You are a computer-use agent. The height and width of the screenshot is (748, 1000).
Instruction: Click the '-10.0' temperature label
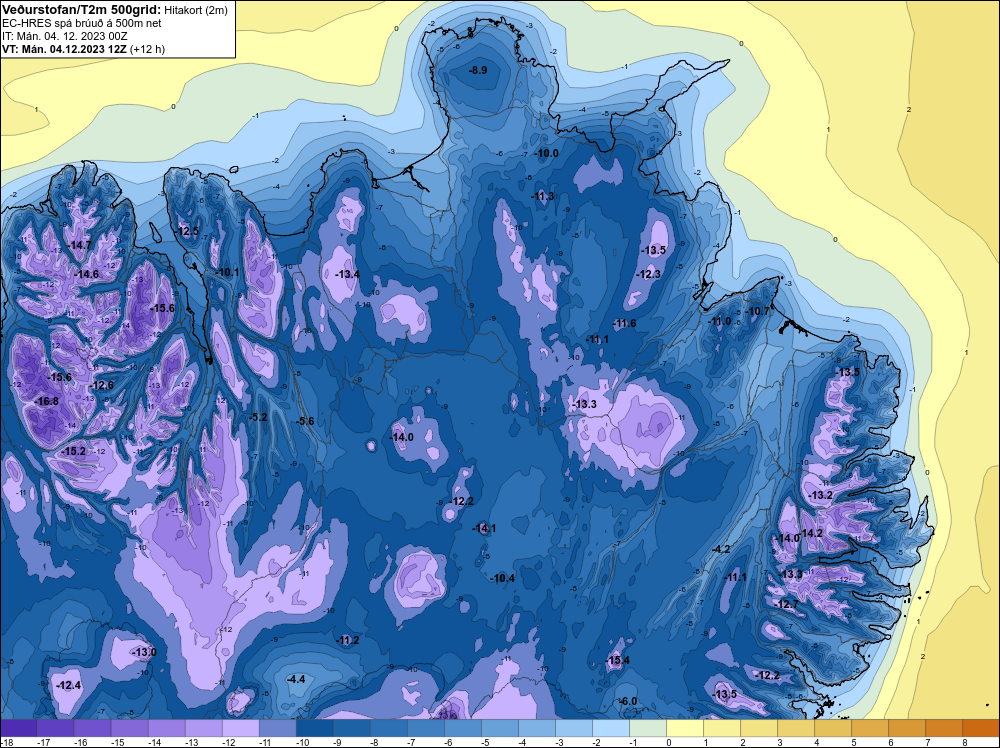(x=547, y=153)
